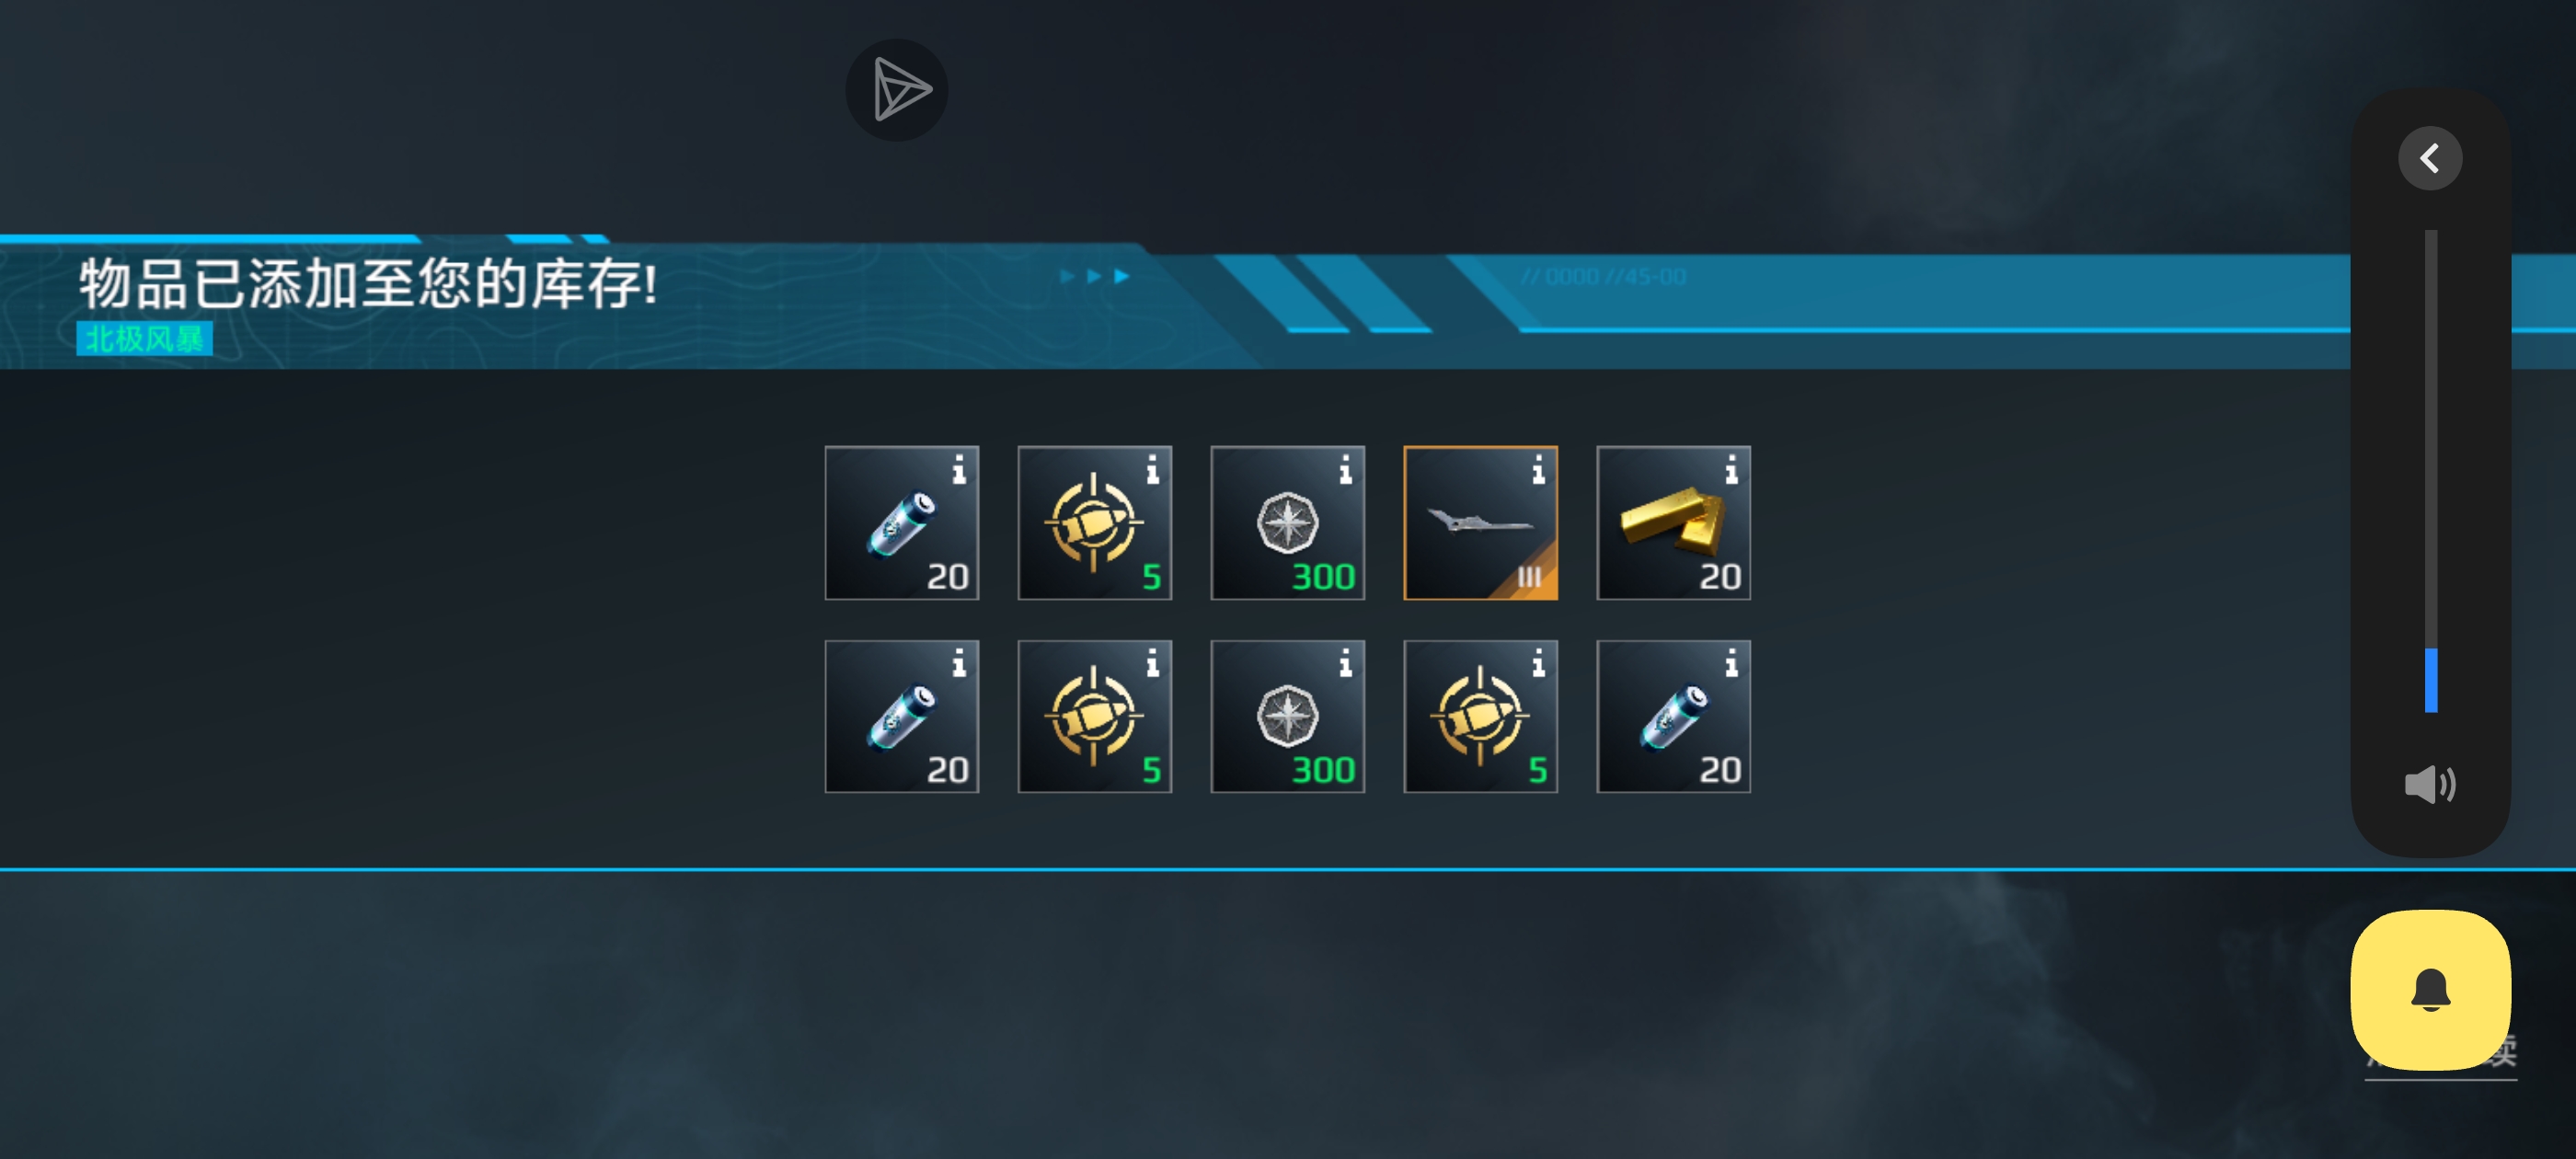Show info for first-row compass token
Screen dimensions: 2576x1159
[x=1345, y=469]
